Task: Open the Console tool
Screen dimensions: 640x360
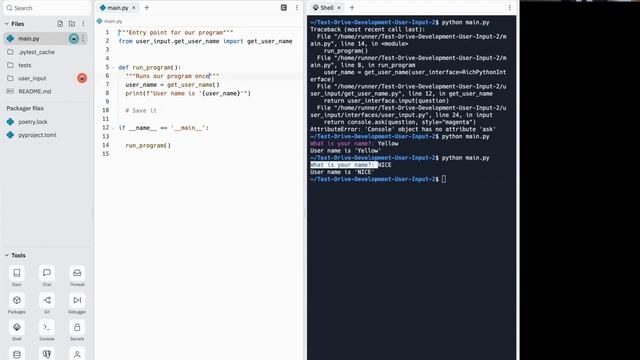Action: [x=47, y=327]
